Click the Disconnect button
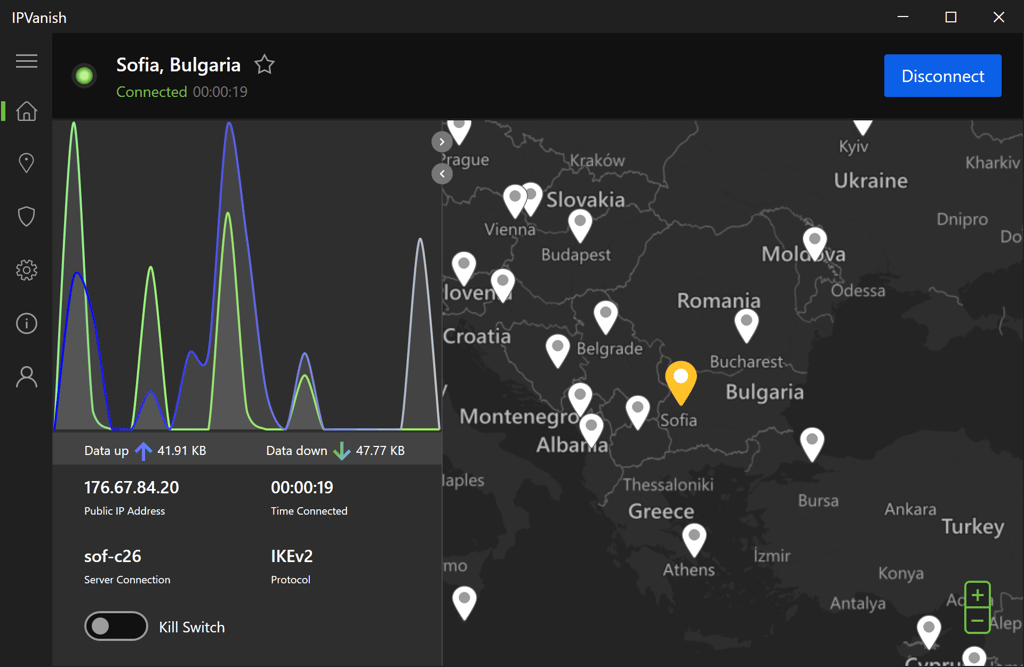Viewport: 1024px width, 667px height. click(x=942, y=76)
